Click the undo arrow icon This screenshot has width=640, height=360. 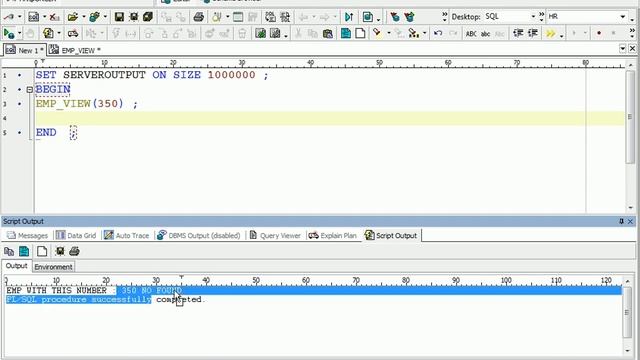point(438,33)
